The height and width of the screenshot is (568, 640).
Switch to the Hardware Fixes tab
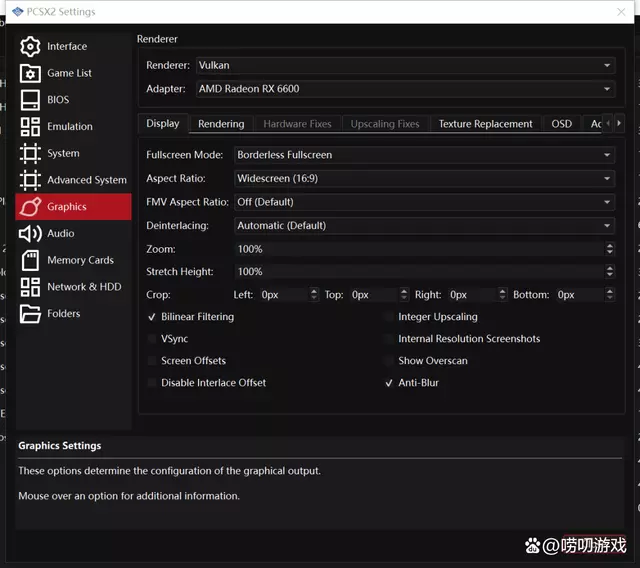click(x=298, y=124)
